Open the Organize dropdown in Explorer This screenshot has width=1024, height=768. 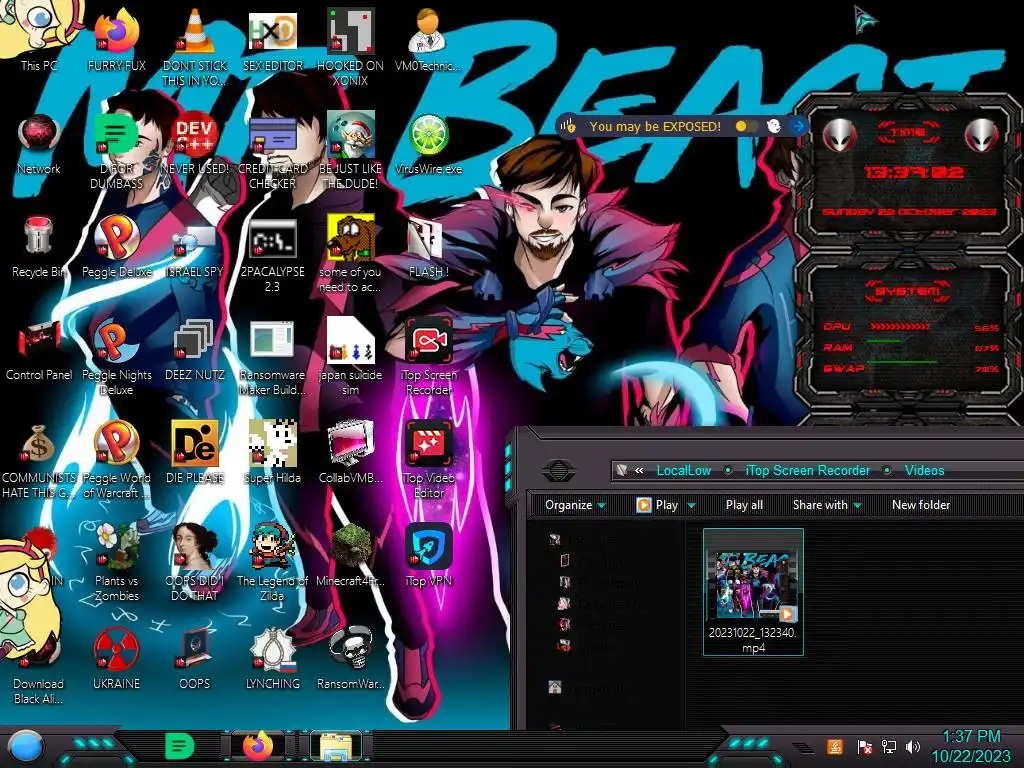click(x=575, y=505)
